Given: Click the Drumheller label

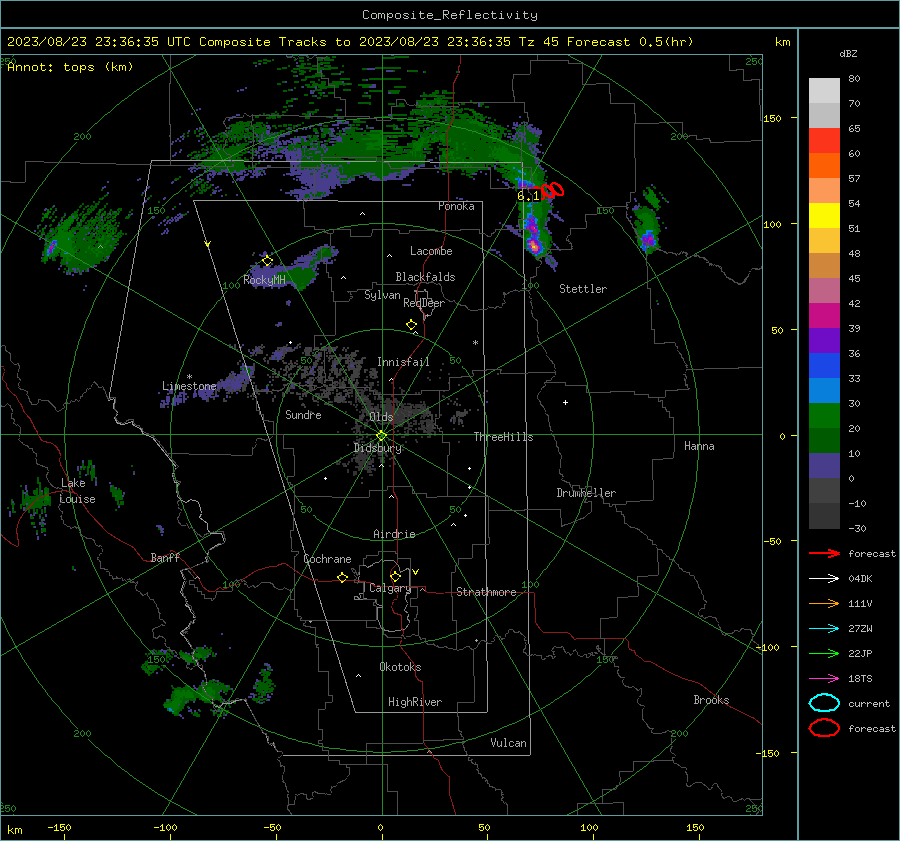Looking at the screenshot, I should click(586, 493).
